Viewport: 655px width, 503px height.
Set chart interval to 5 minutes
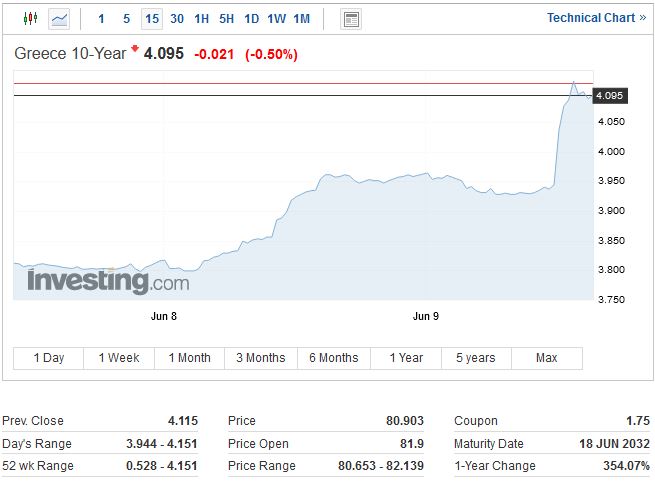click(x=126, y=19)
